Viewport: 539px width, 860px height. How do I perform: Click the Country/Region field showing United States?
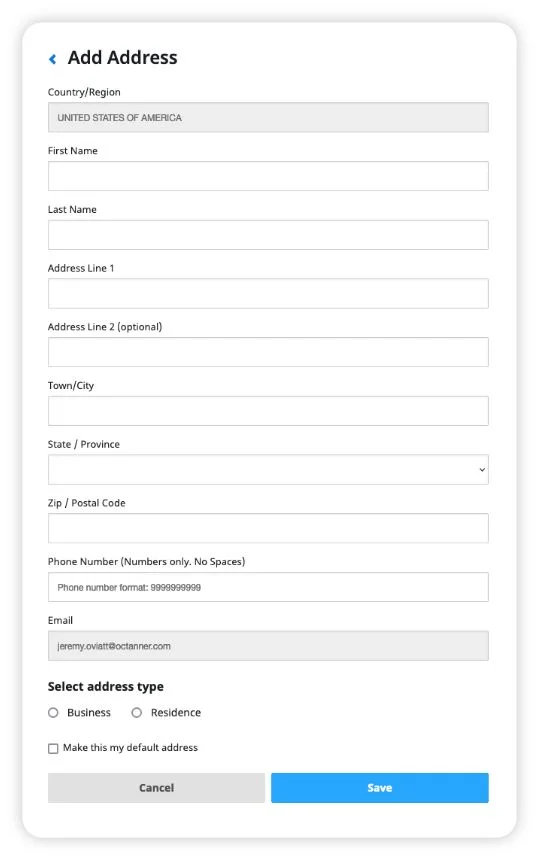tap(268, 117)
